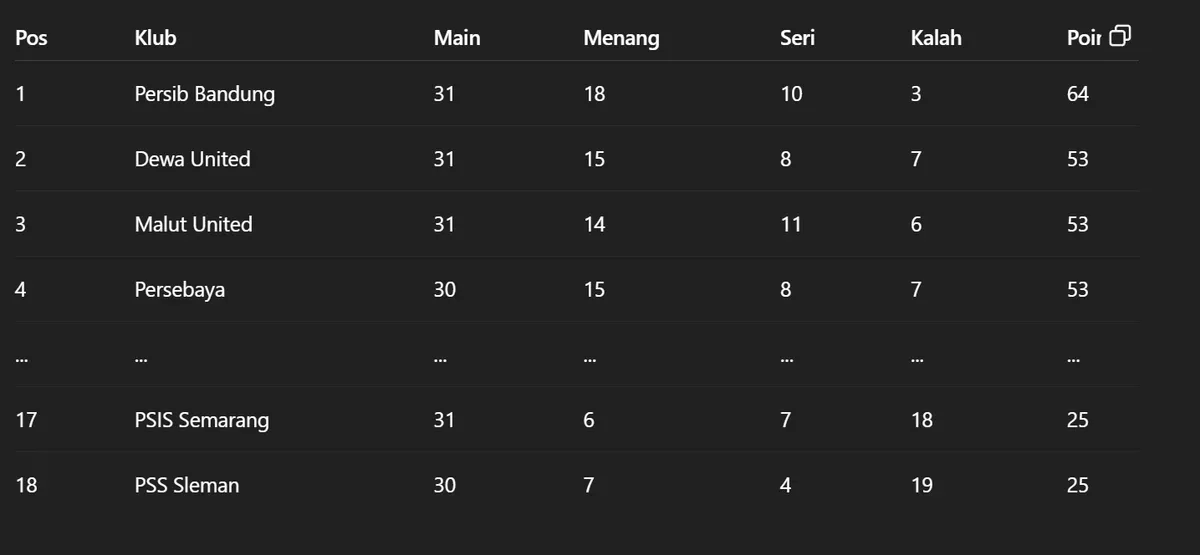Click the Pos column header

coord(32,38)
